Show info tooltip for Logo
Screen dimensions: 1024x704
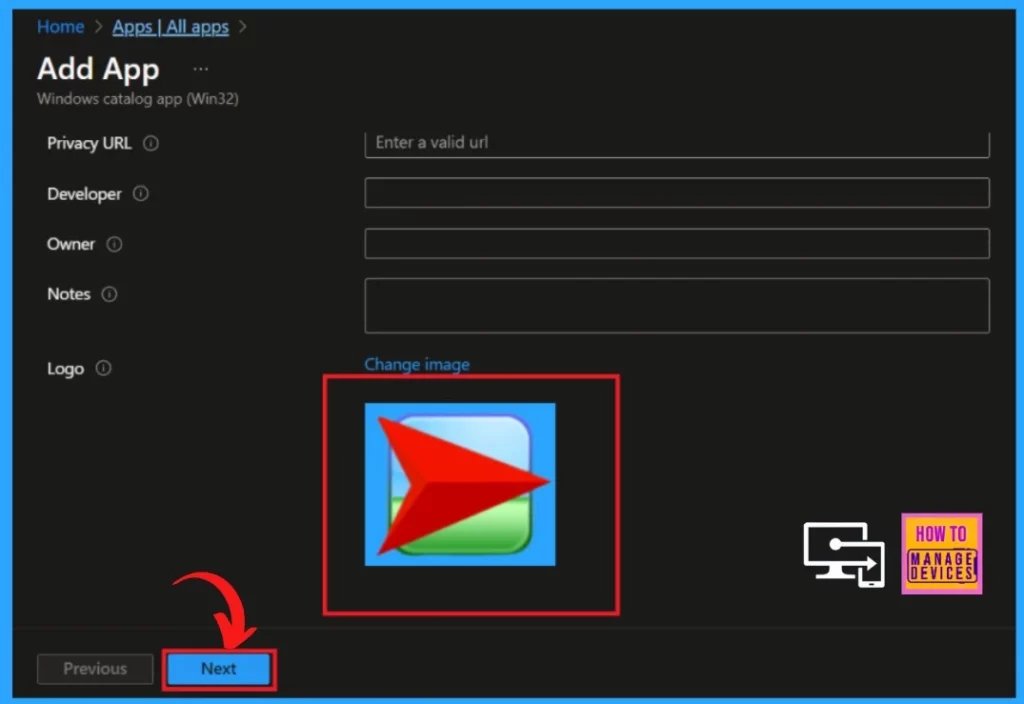pyautogui.click(x=103, y=368)
